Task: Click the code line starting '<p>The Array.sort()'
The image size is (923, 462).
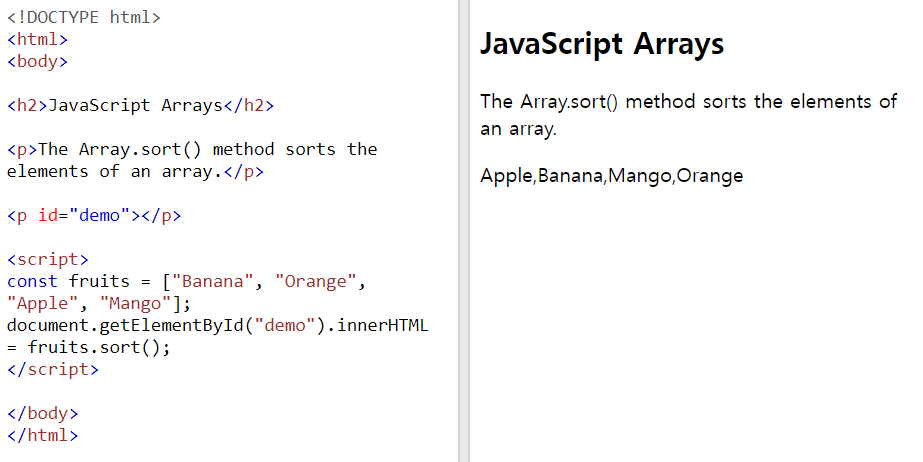Action: point(192,149)
